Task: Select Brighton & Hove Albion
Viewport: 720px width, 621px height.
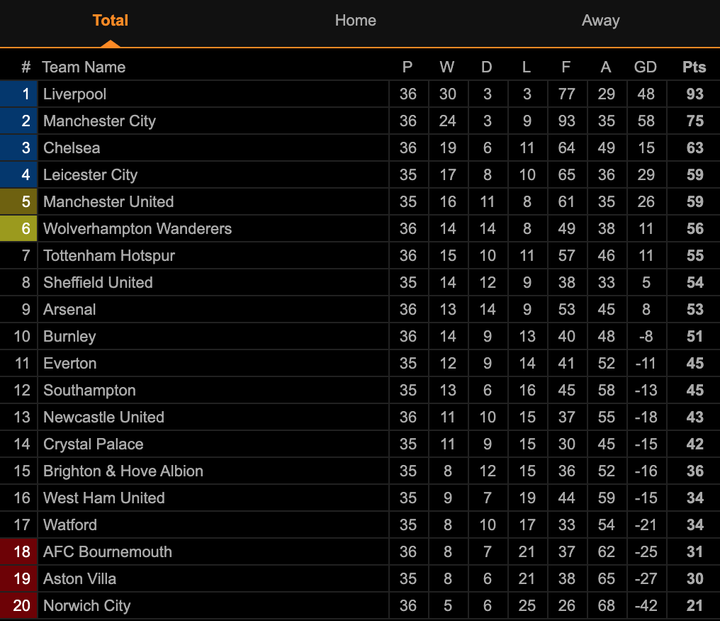Action: [123, 471]
